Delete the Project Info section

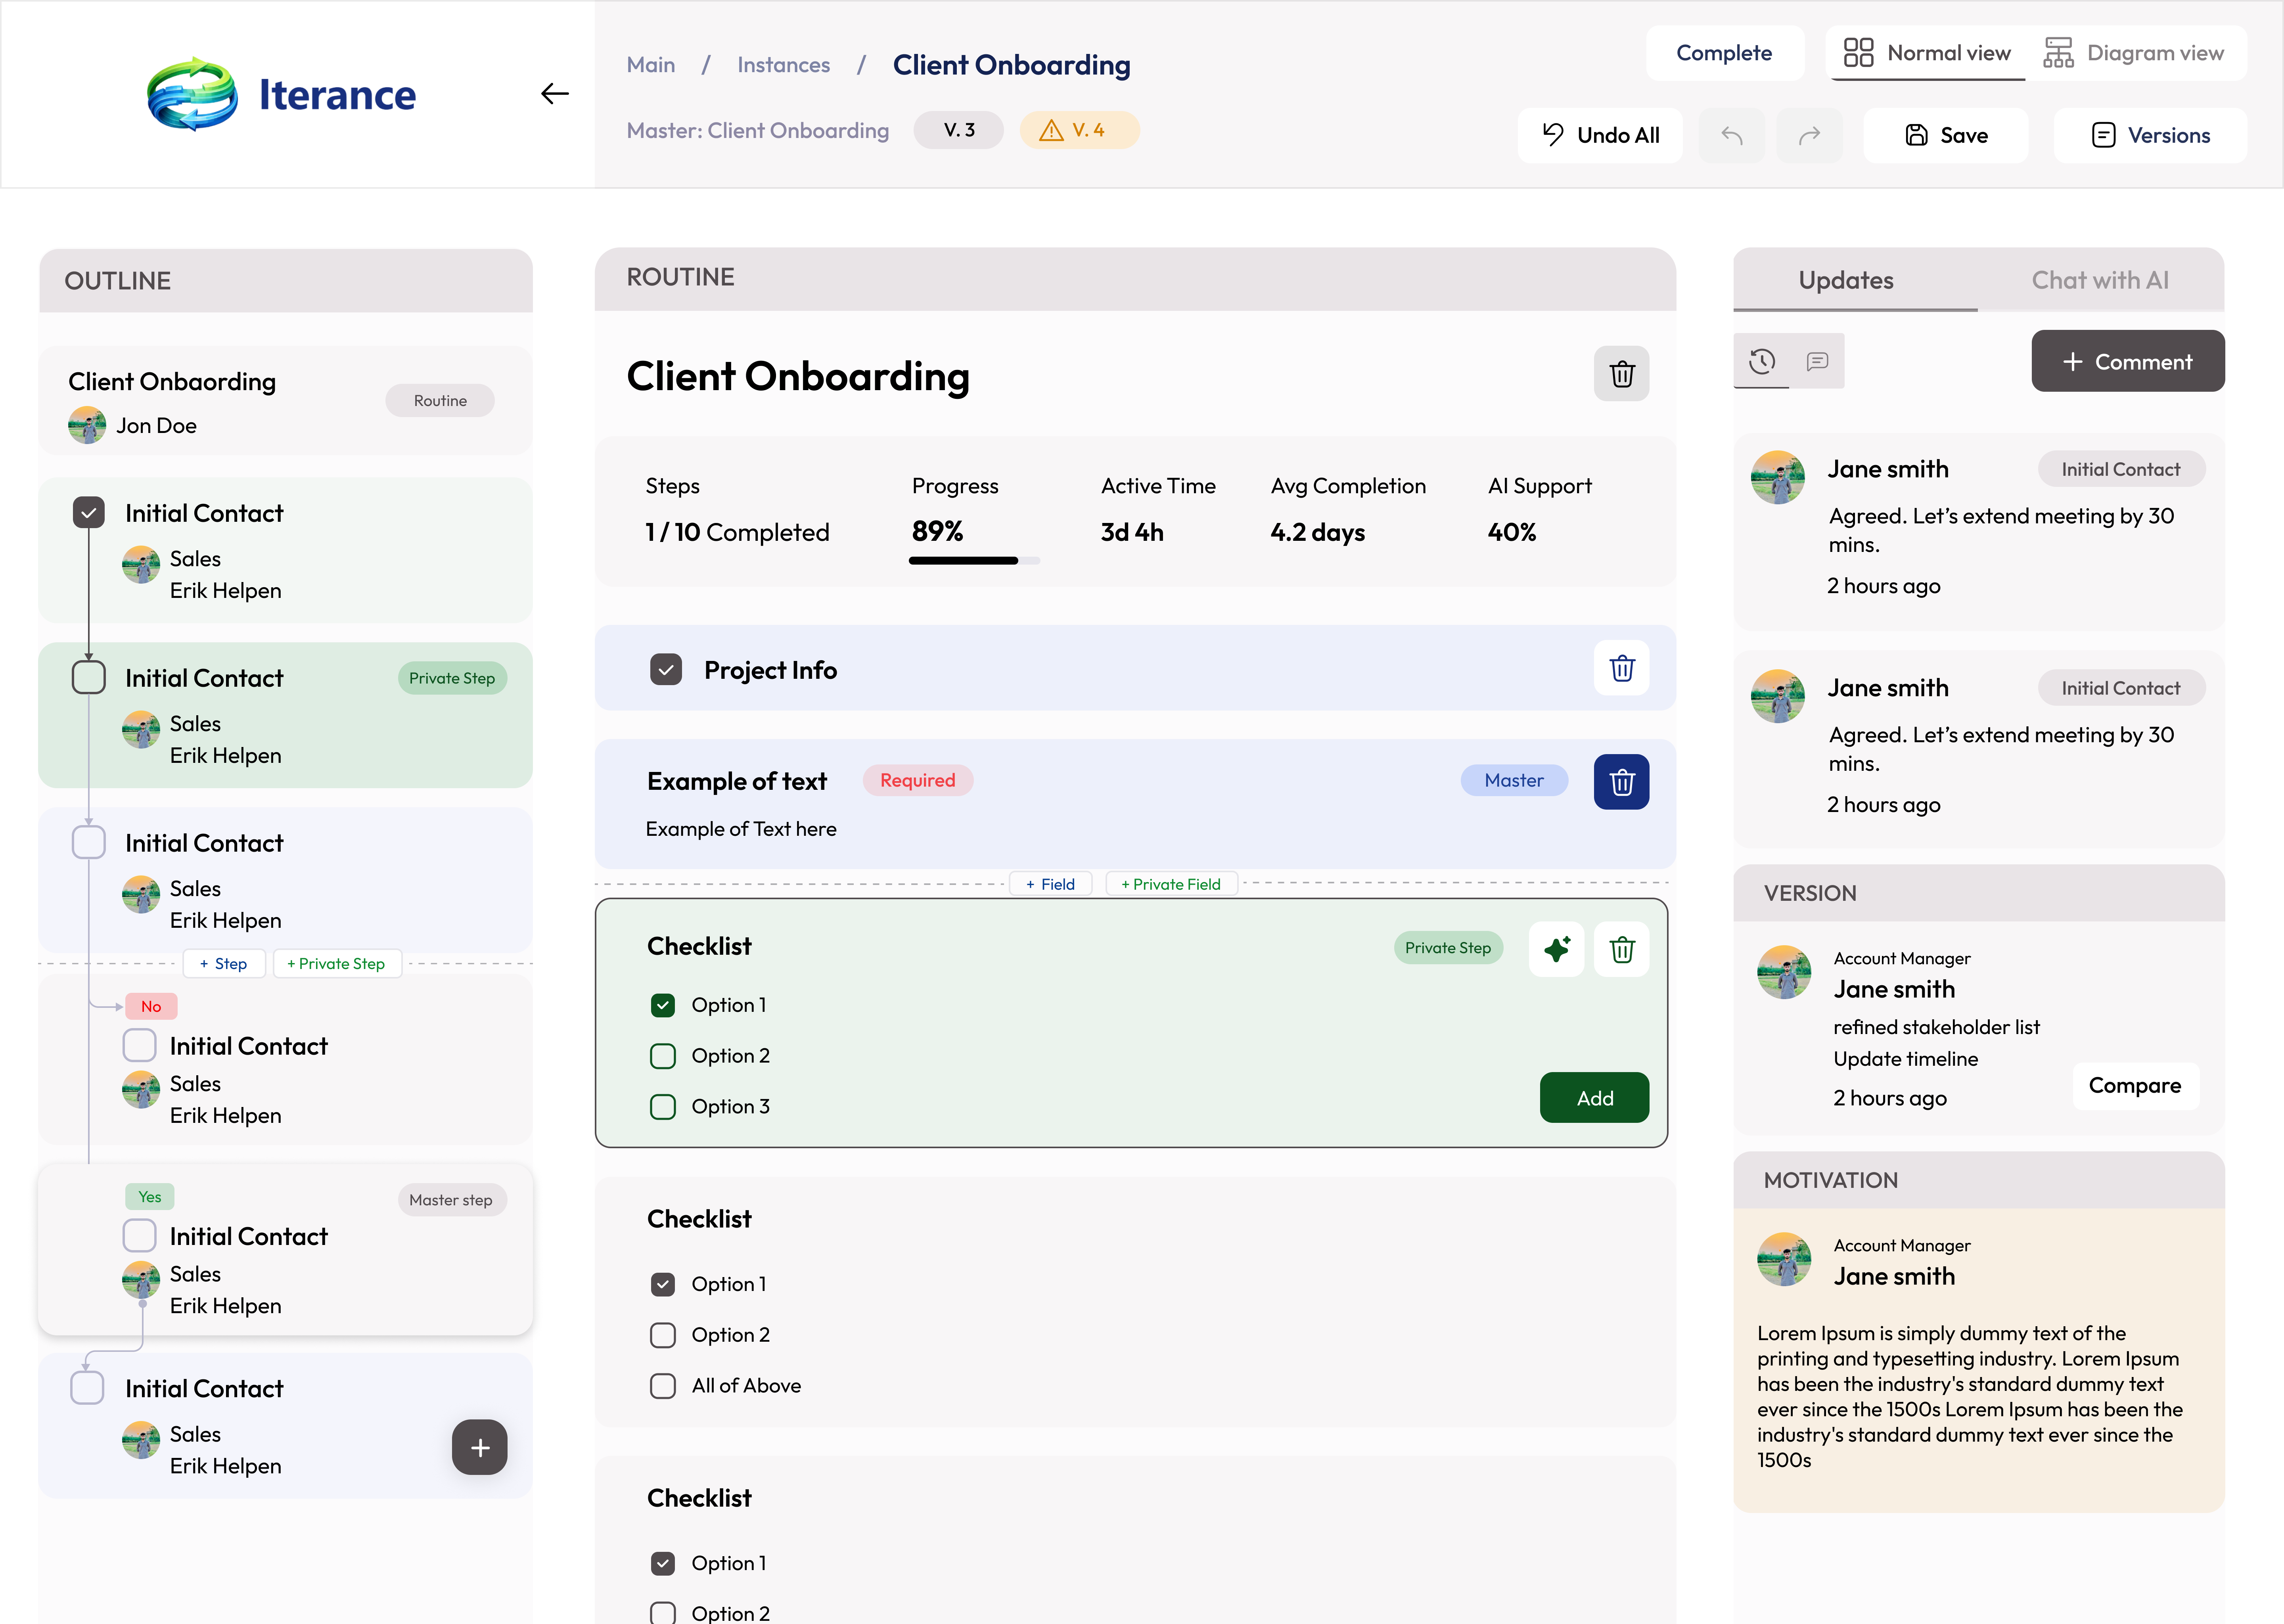pyautogui.click(x=1621, y=668)
